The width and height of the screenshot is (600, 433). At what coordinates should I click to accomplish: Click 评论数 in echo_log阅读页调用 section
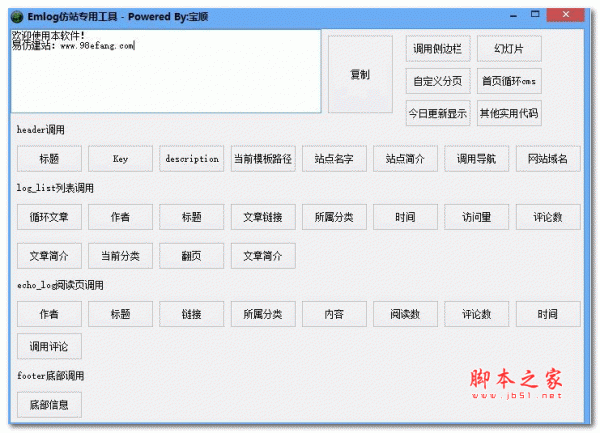coord(477,314)
